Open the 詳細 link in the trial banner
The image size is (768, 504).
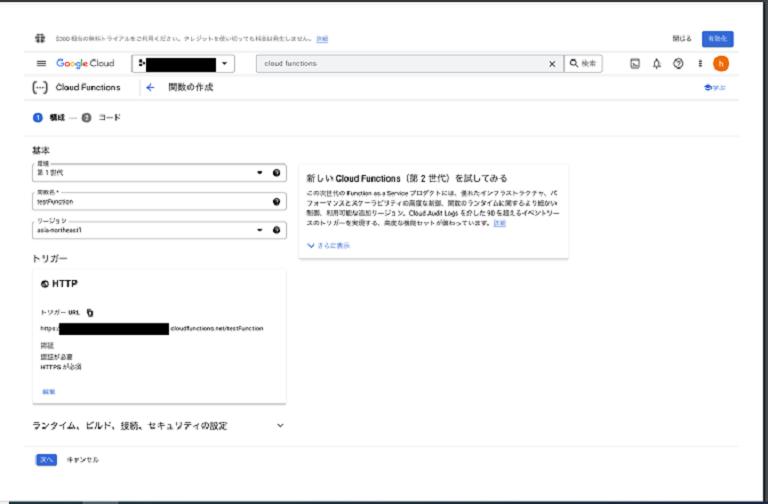tap(322, 39)
